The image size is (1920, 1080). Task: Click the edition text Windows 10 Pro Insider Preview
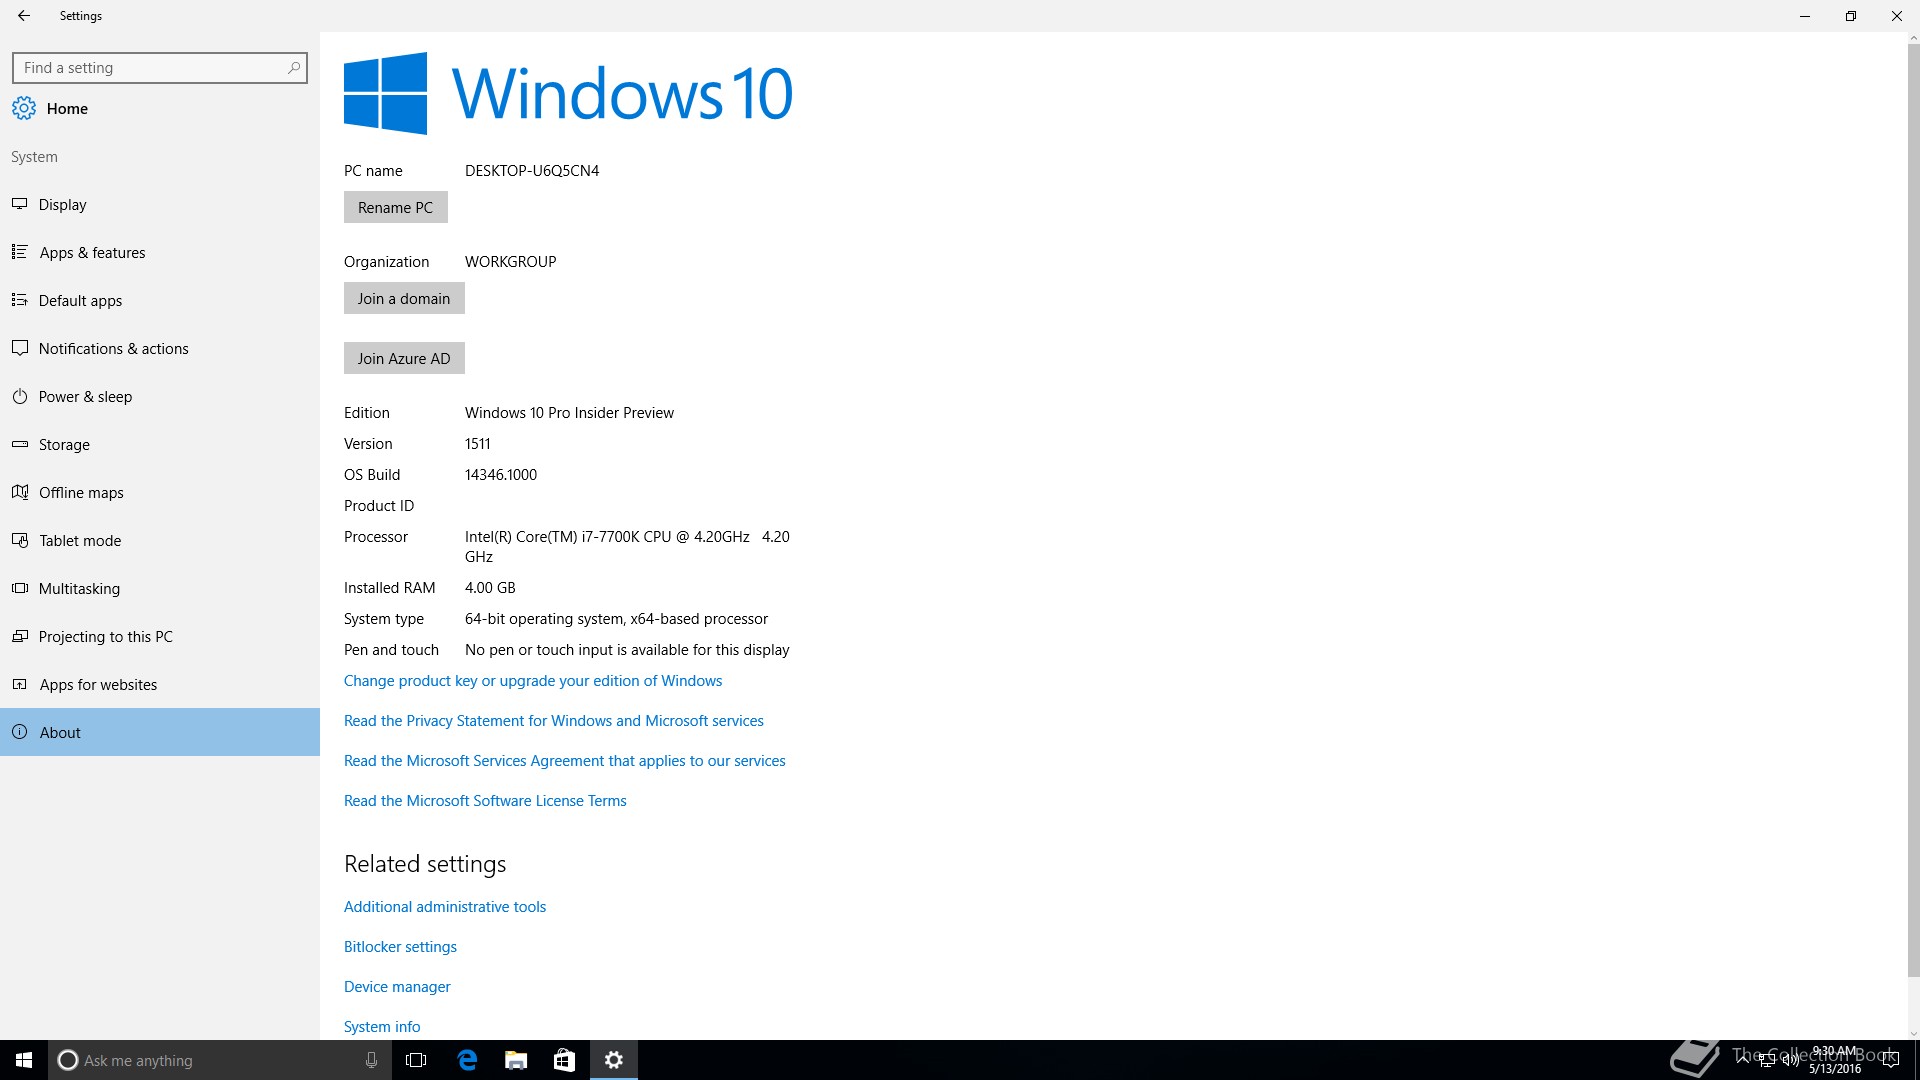tap(569, 413)
